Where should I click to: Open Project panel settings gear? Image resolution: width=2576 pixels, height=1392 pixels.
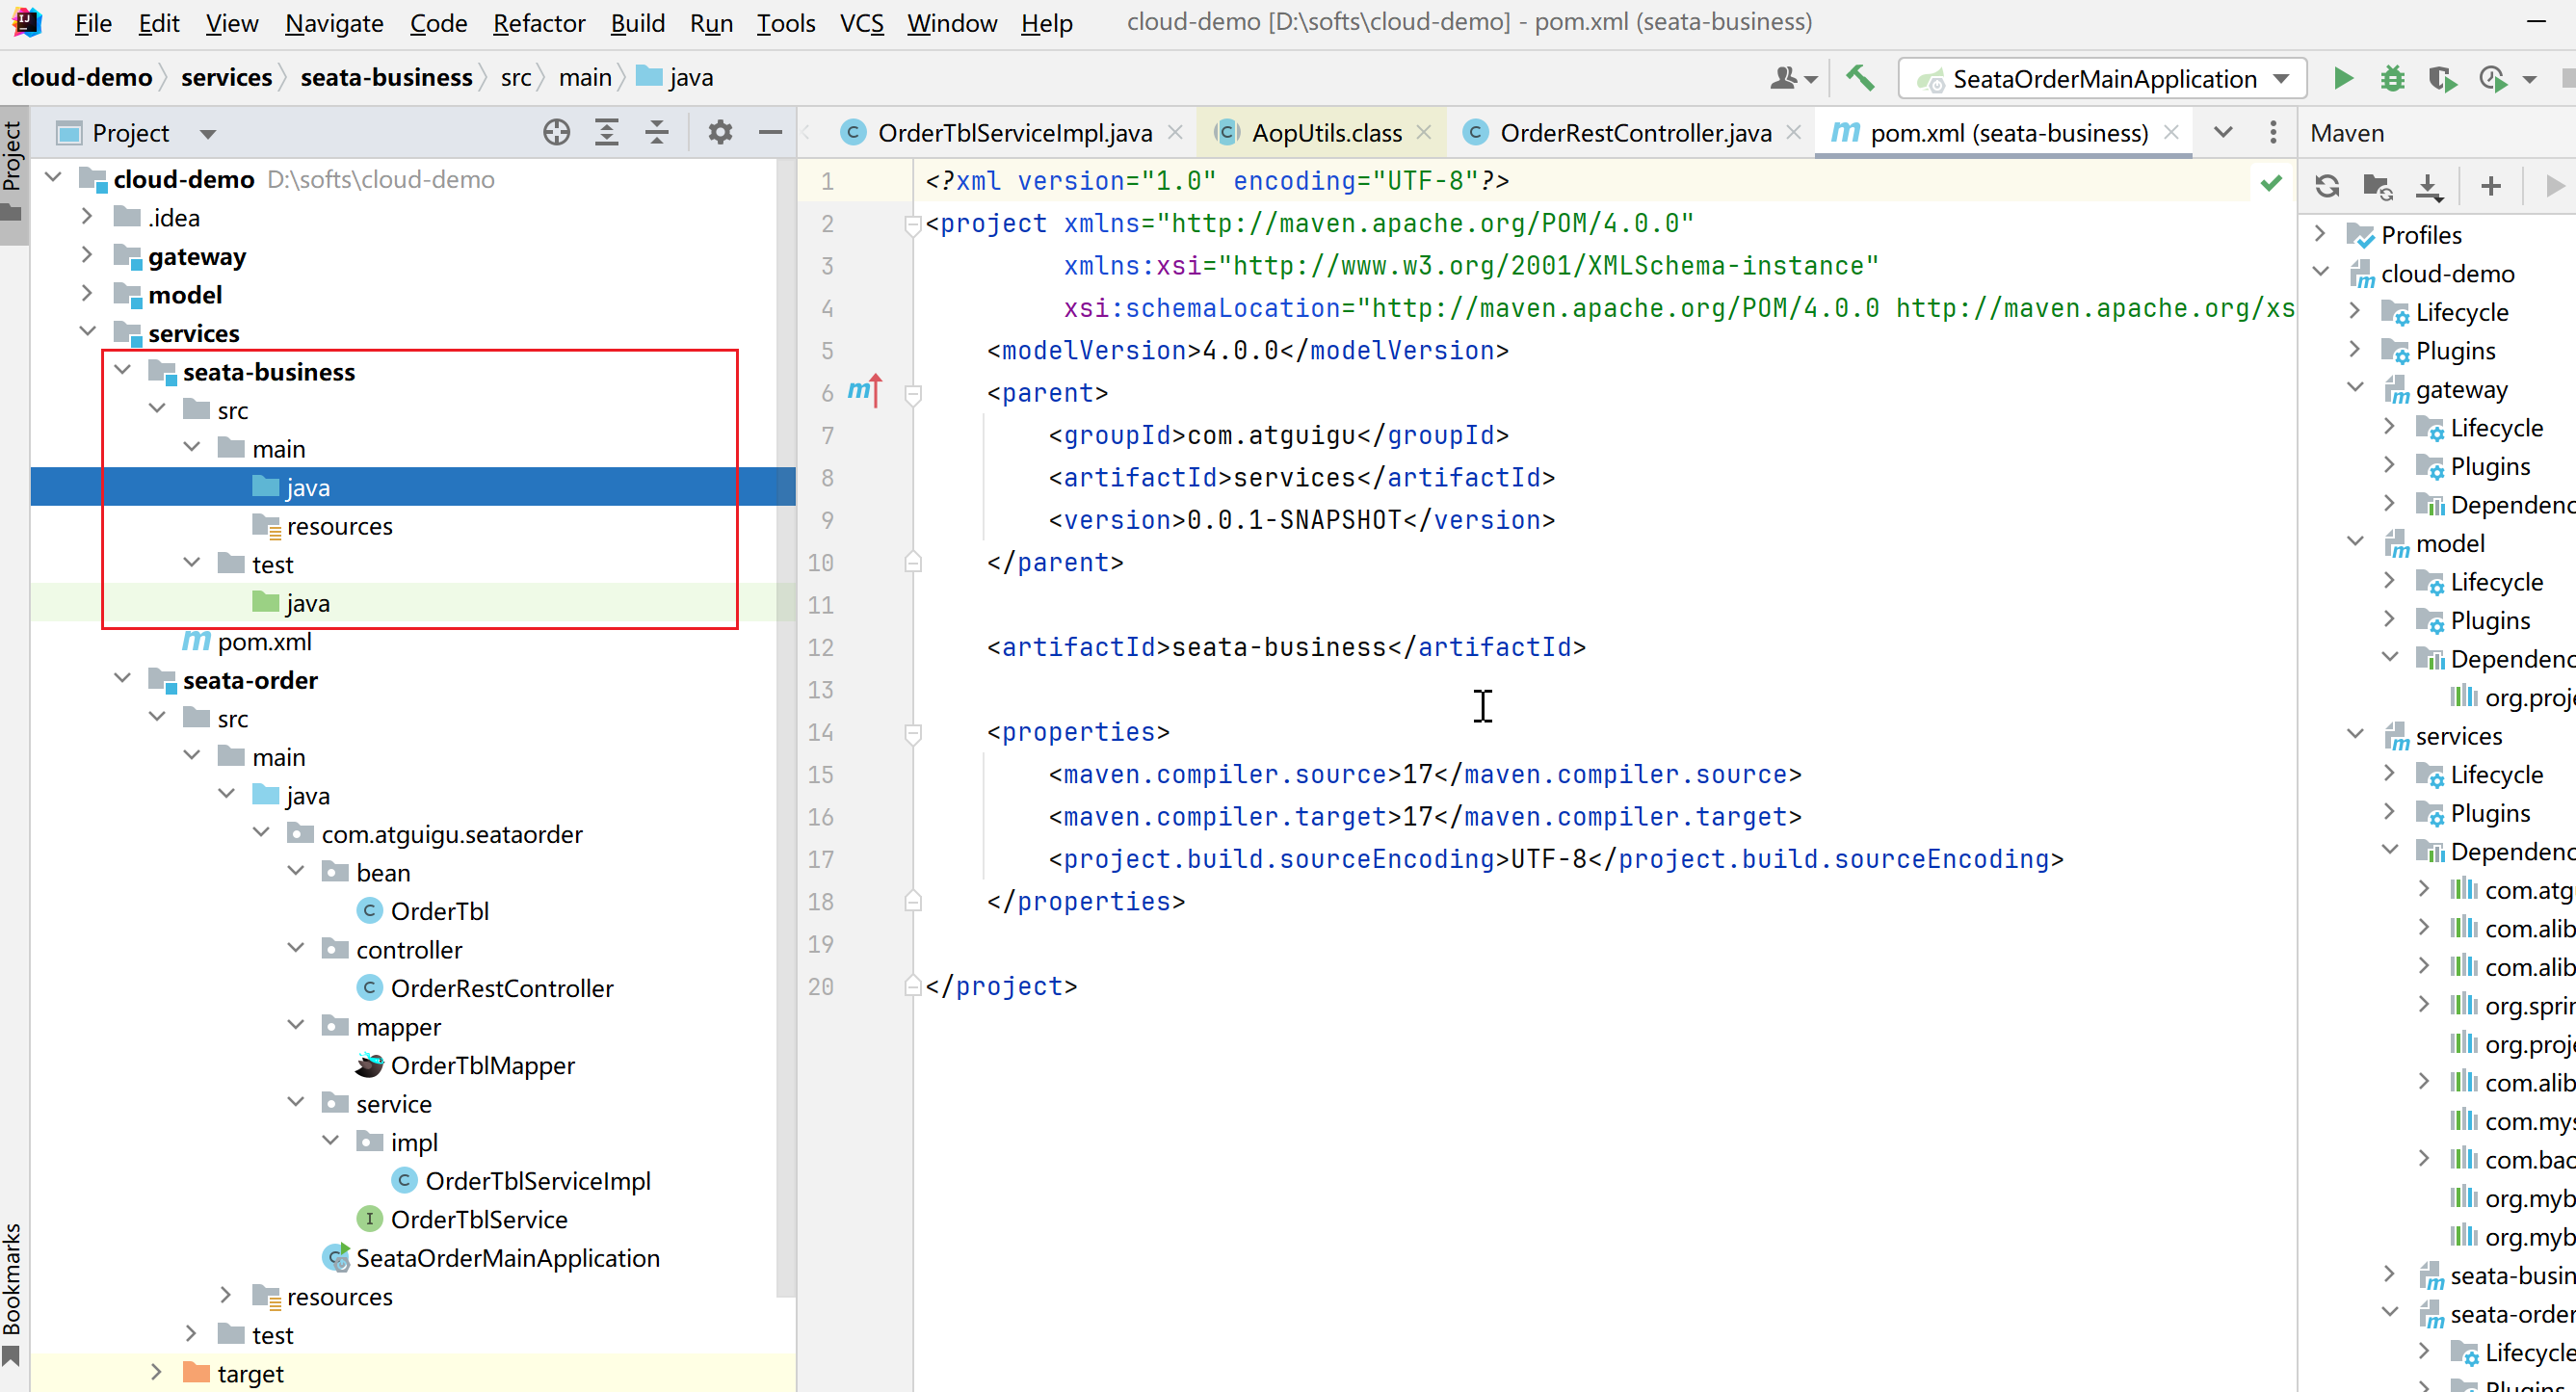(x=720, y=132)
